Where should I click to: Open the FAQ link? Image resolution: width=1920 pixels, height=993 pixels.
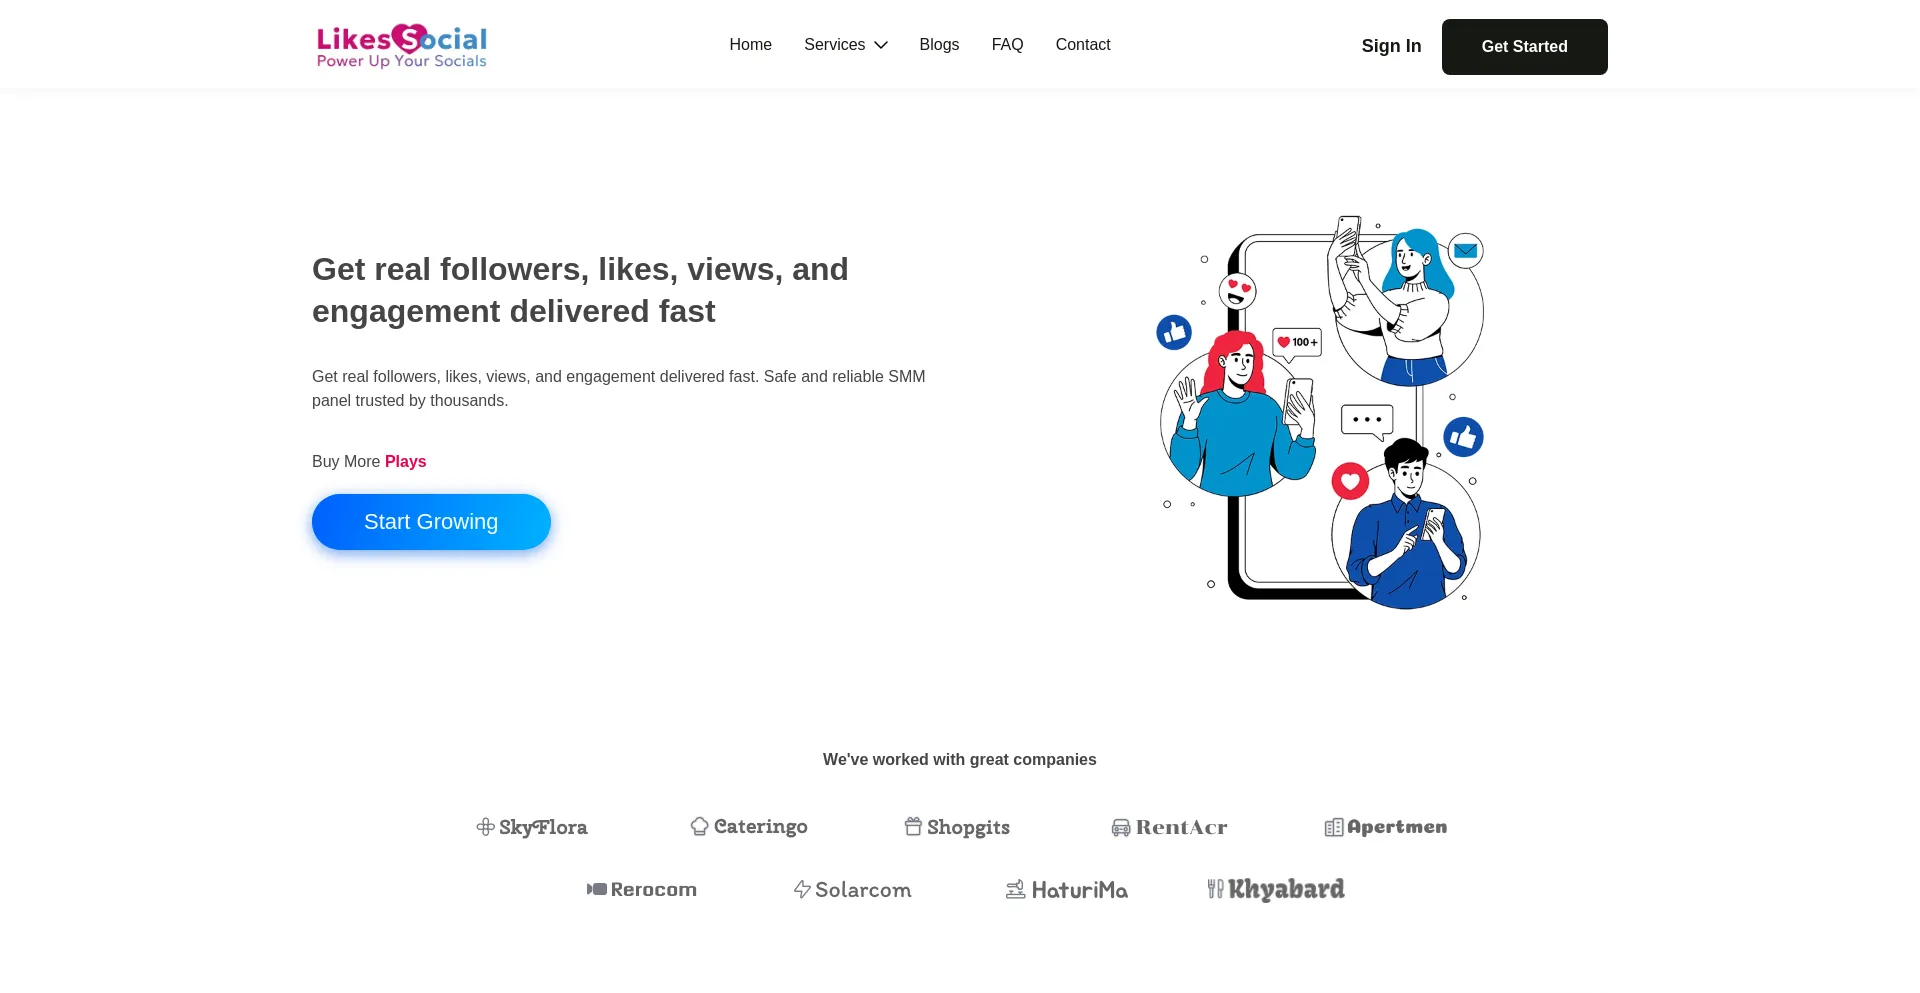1007,45
